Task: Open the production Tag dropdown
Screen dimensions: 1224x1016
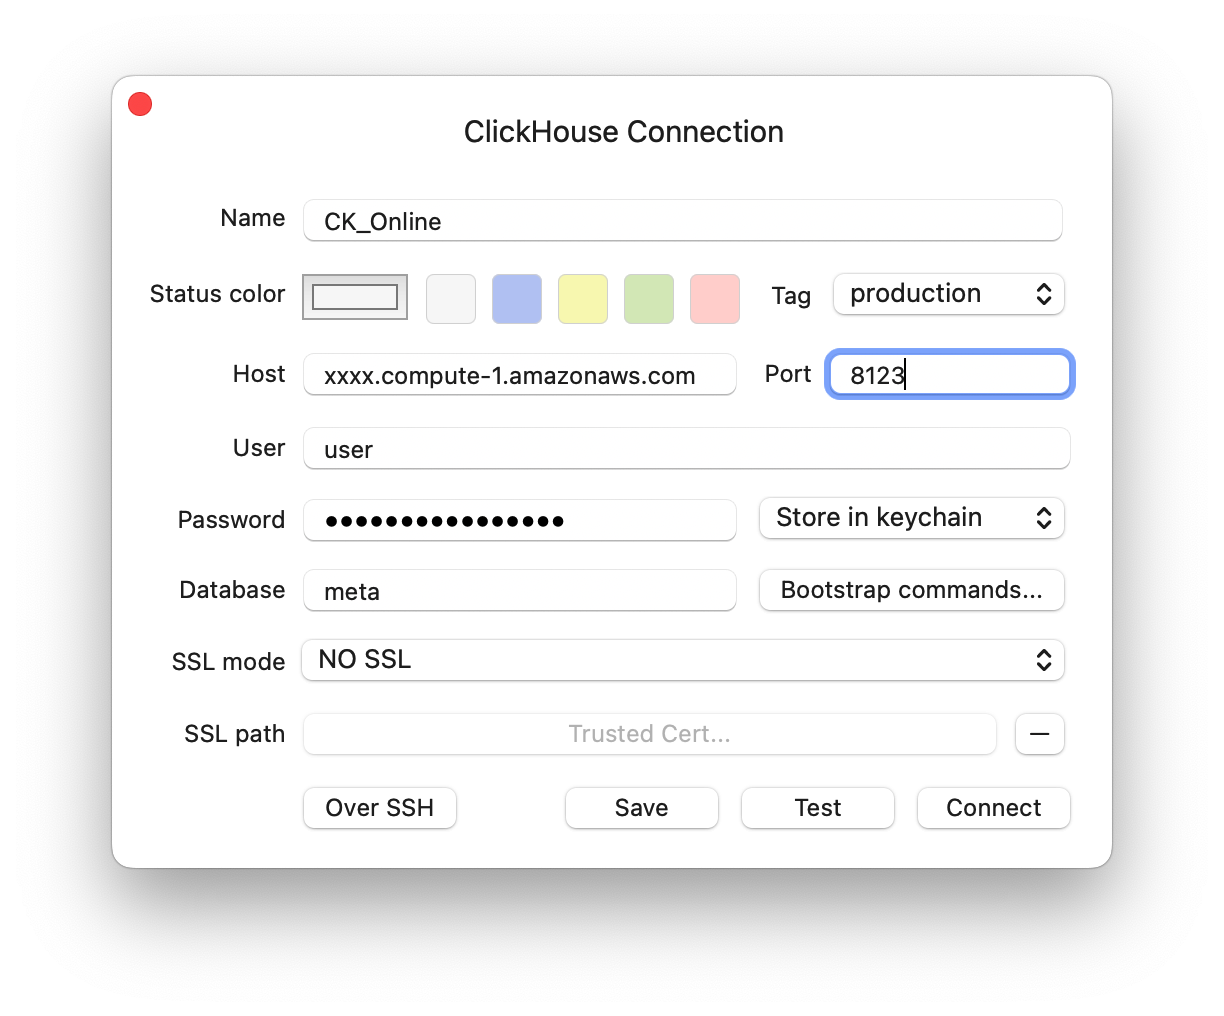Action: click(947, 294)
